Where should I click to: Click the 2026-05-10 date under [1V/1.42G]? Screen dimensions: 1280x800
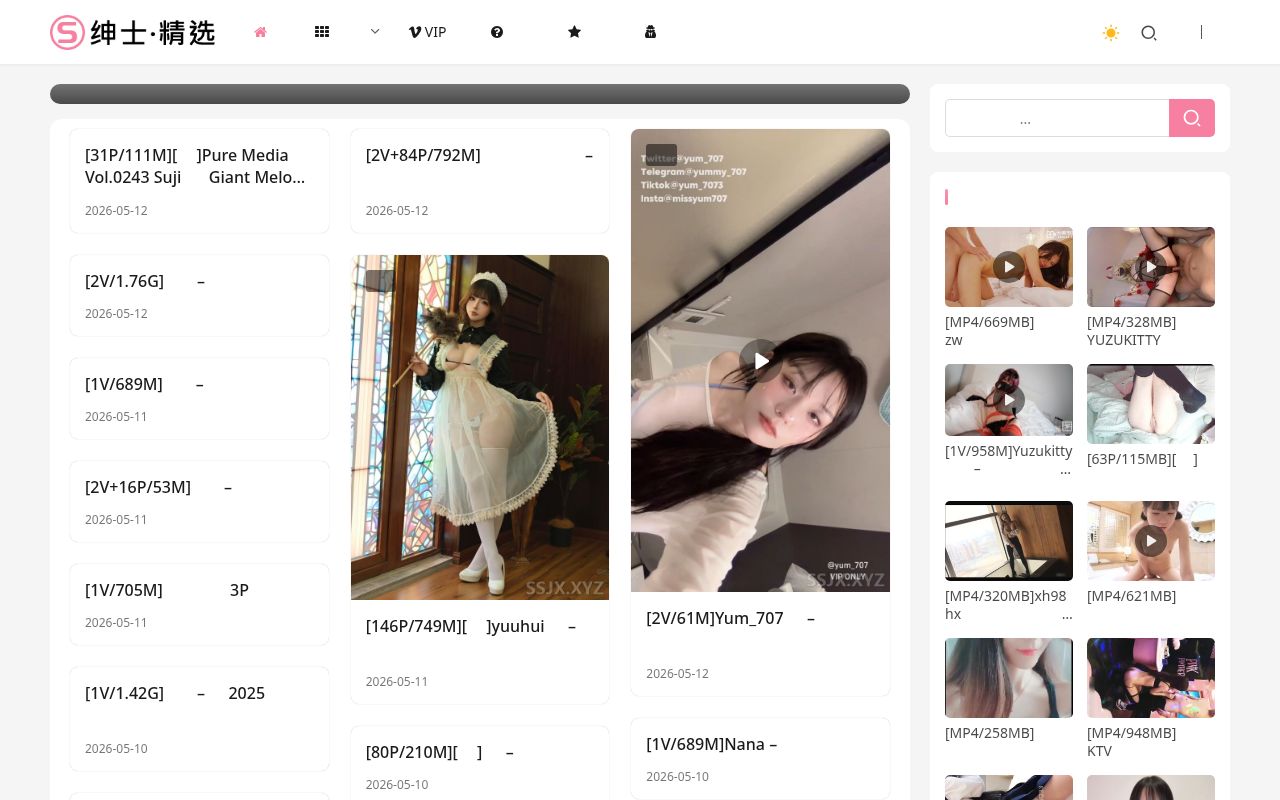[116, 749]
